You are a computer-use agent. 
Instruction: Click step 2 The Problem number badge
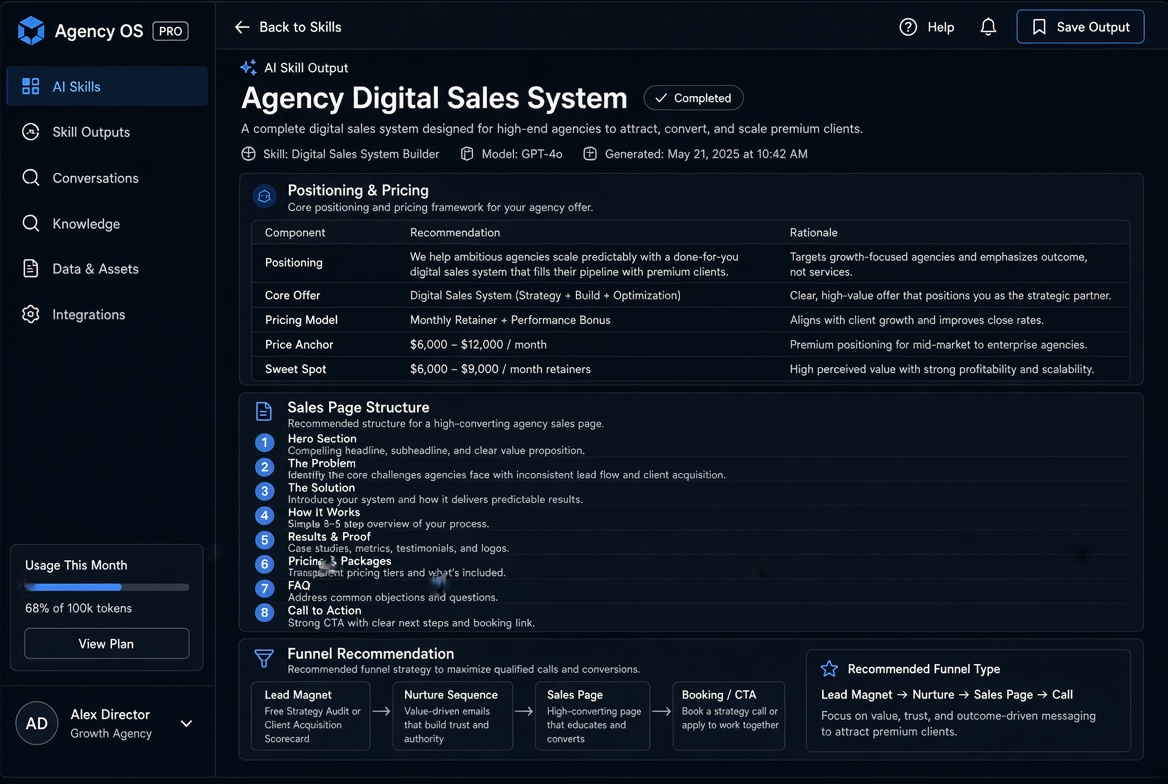264,467
